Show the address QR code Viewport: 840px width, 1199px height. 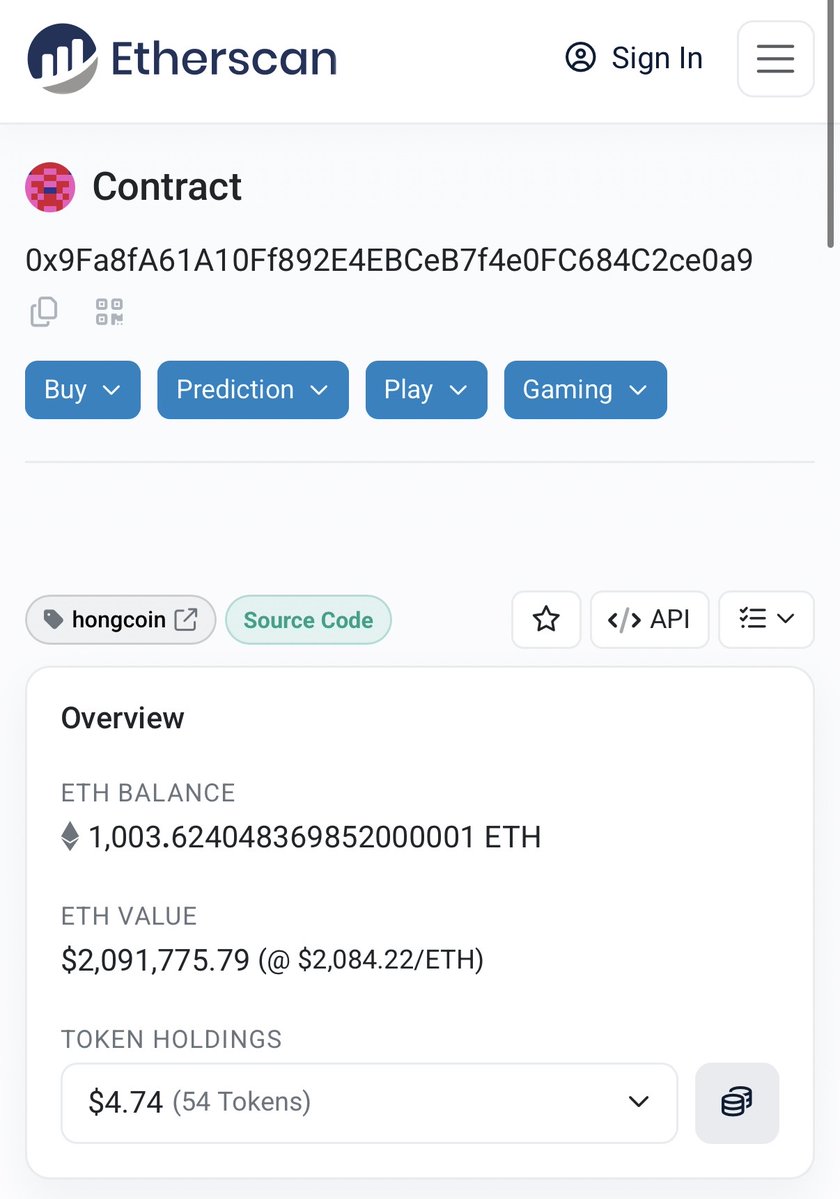[x=109, y=311]
